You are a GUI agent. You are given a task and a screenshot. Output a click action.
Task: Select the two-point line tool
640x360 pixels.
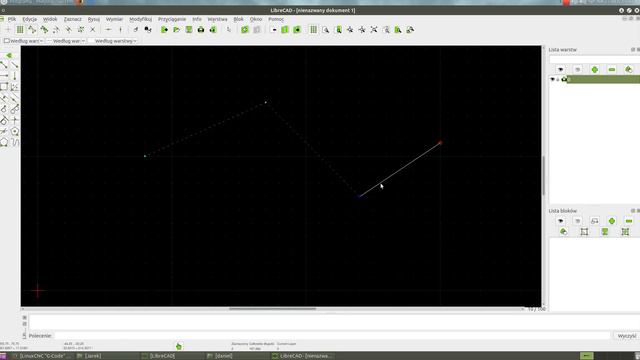click(4, 65)
